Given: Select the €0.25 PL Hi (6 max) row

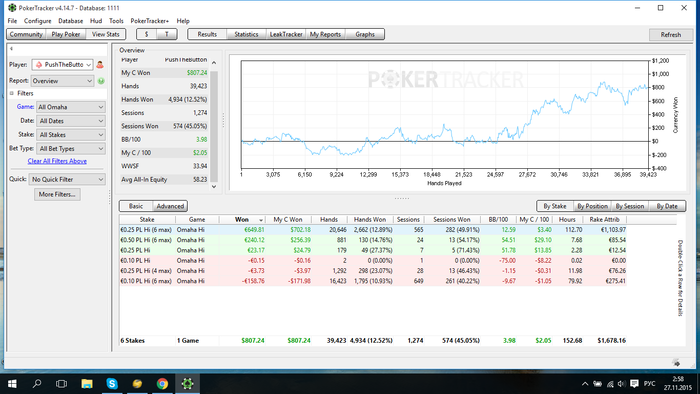Looking at the screenshot, I should pos(373,230).
